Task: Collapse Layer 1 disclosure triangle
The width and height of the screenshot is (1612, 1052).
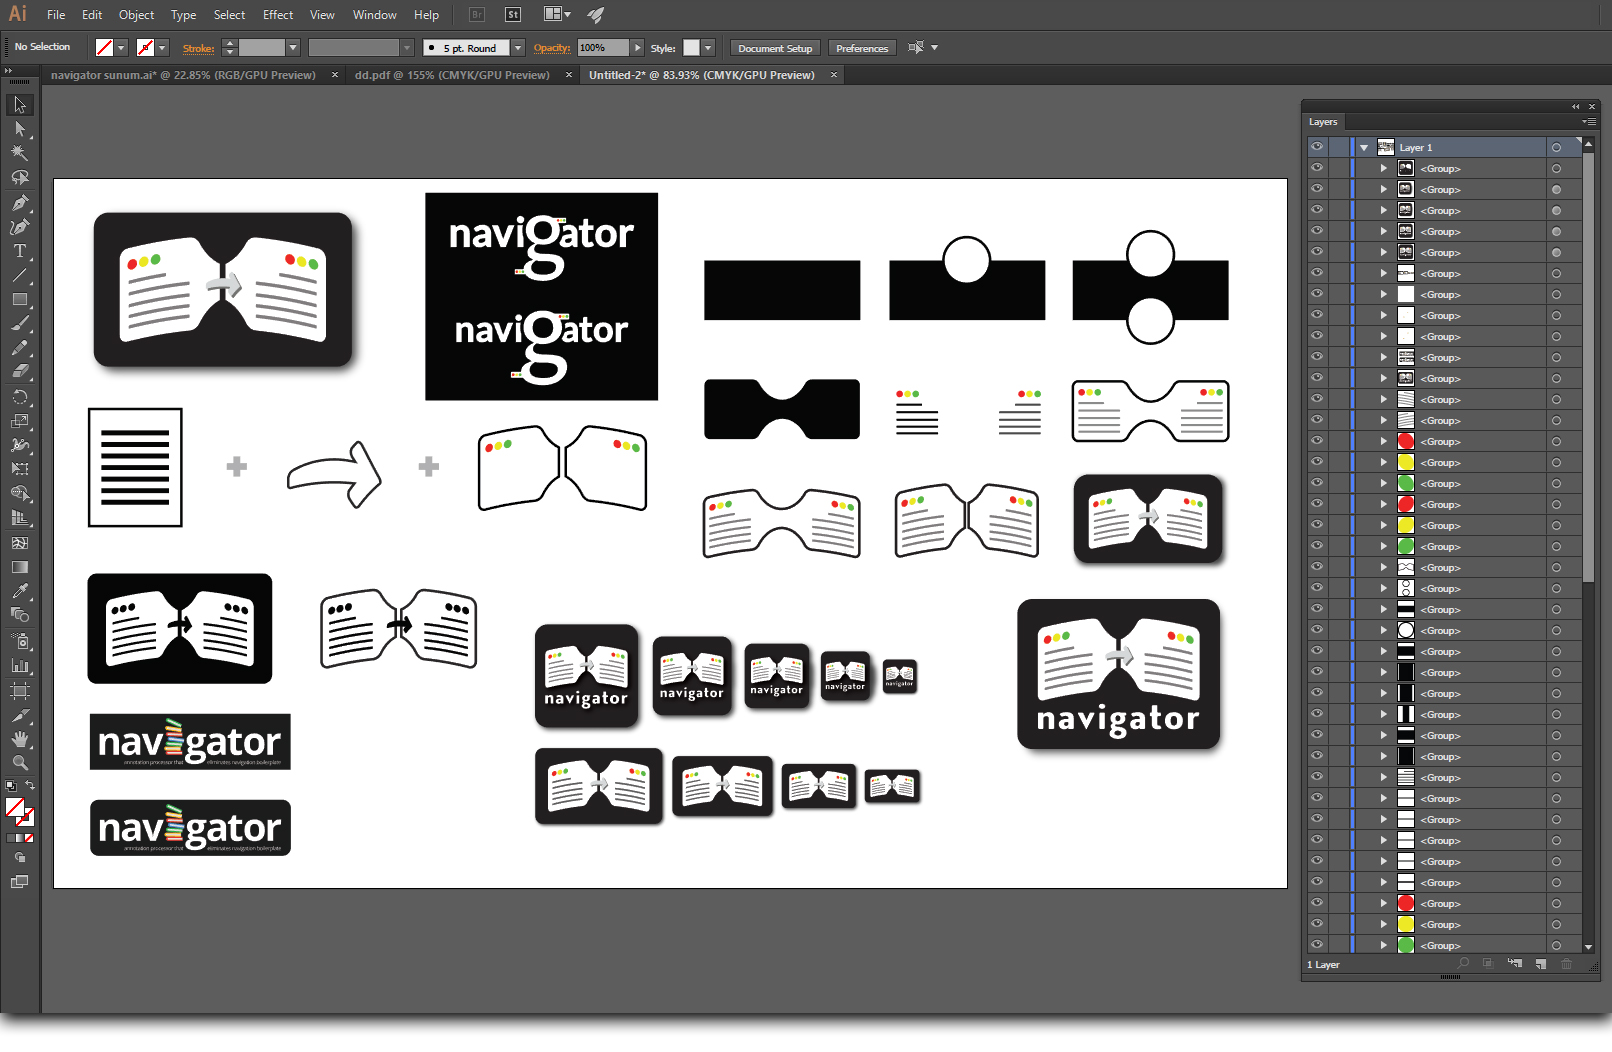Action: coord(1364,148)
